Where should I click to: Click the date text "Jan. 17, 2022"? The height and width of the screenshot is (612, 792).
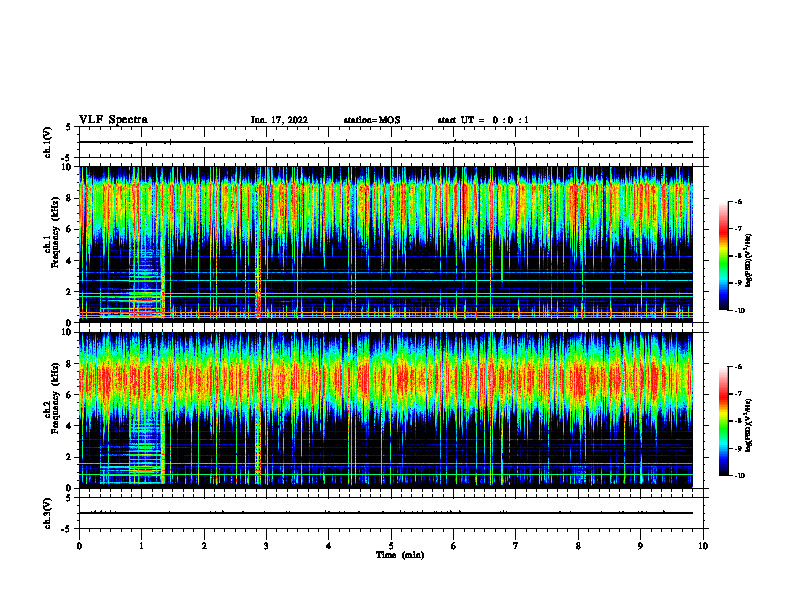[x=279, y=120]
